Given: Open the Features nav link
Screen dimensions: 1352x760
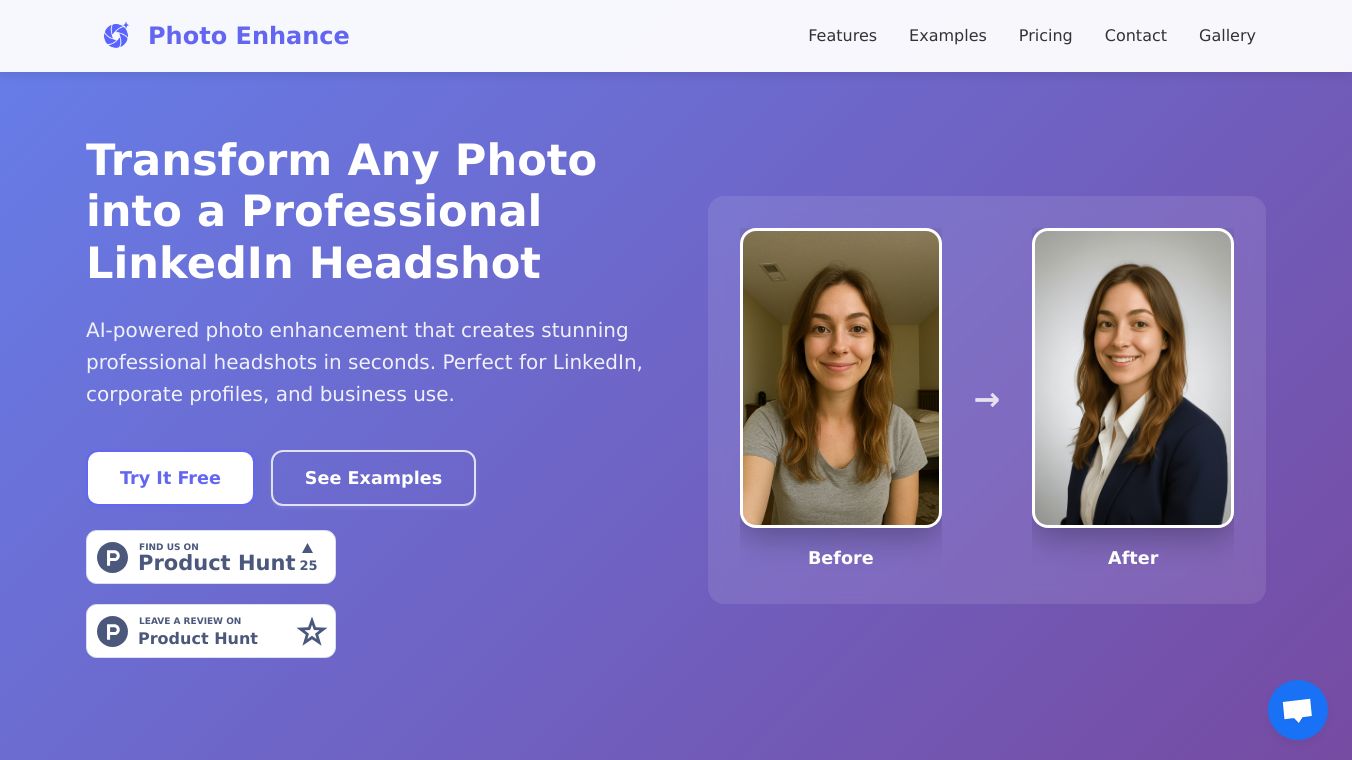Looking at the screenshot, I should [842, 36].
